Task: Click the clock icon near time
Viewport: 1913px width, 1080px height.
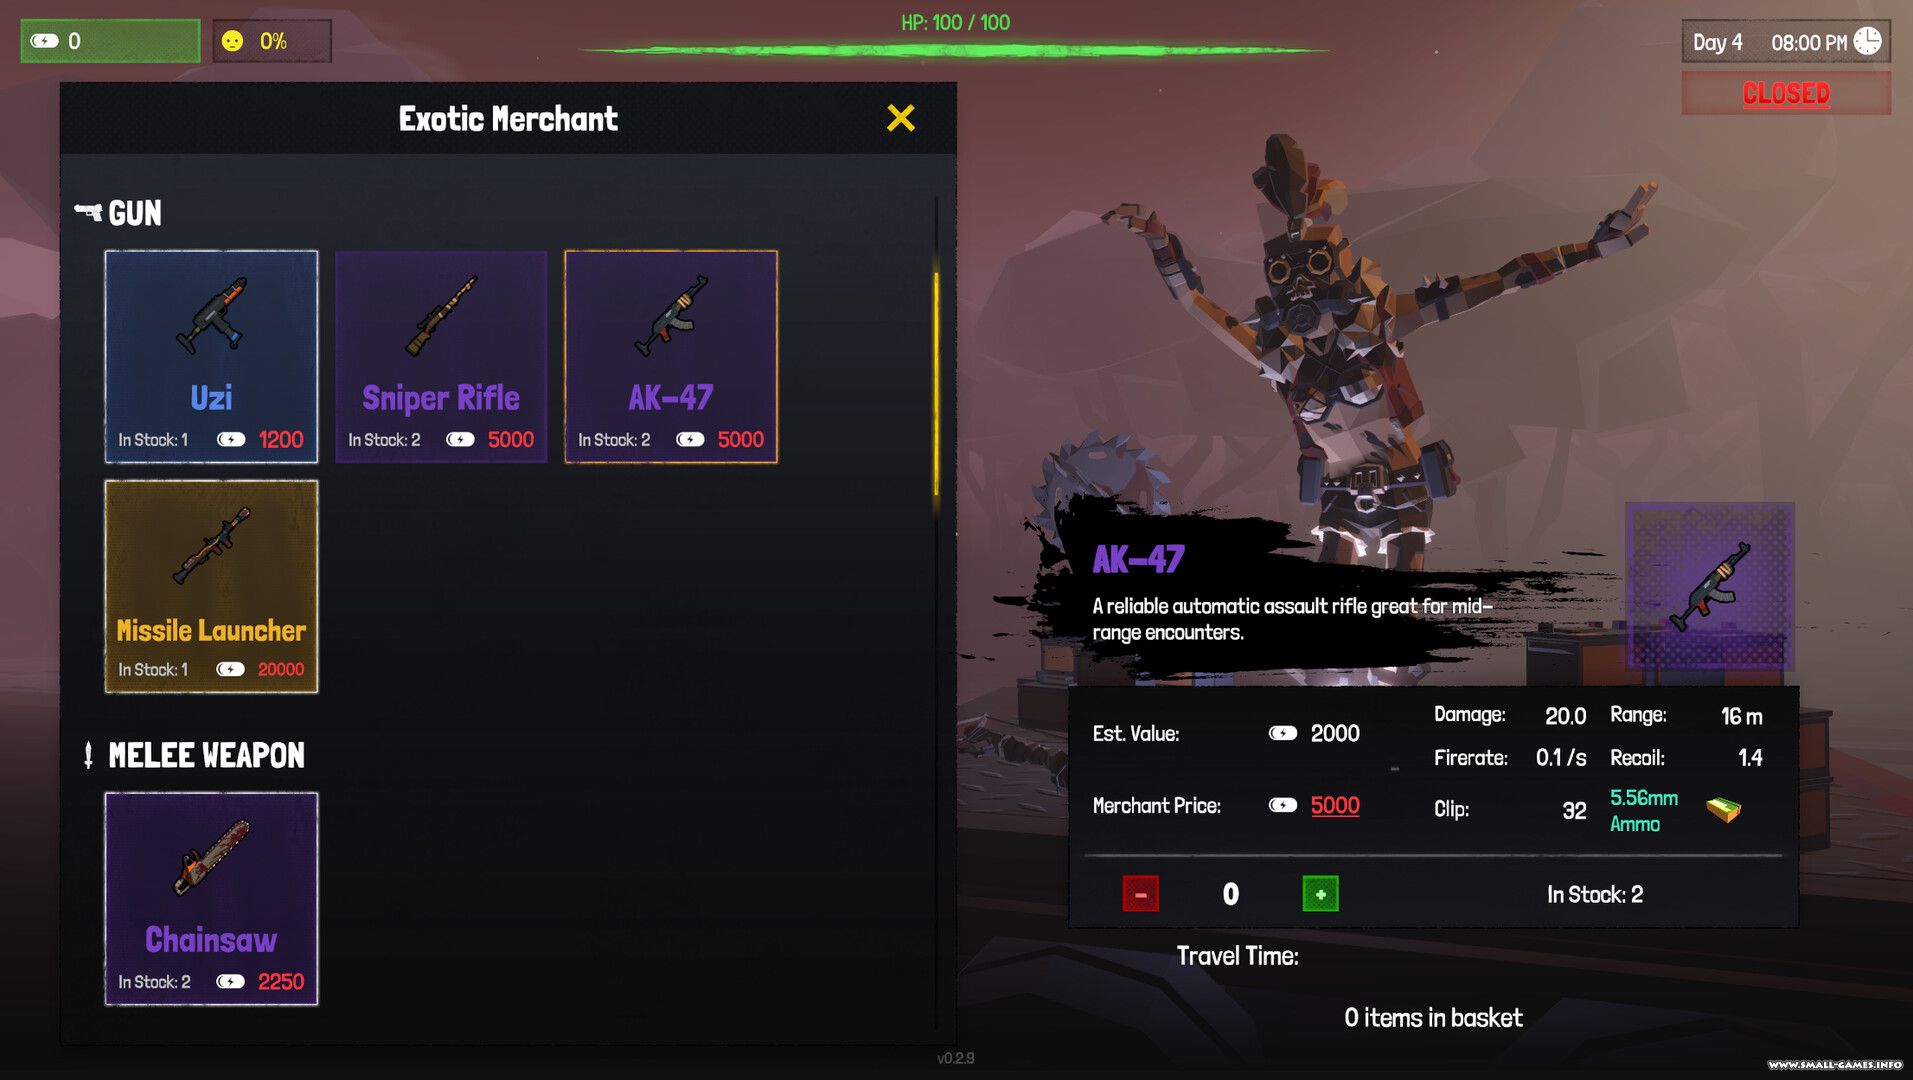Action: tap(1867, 41)
